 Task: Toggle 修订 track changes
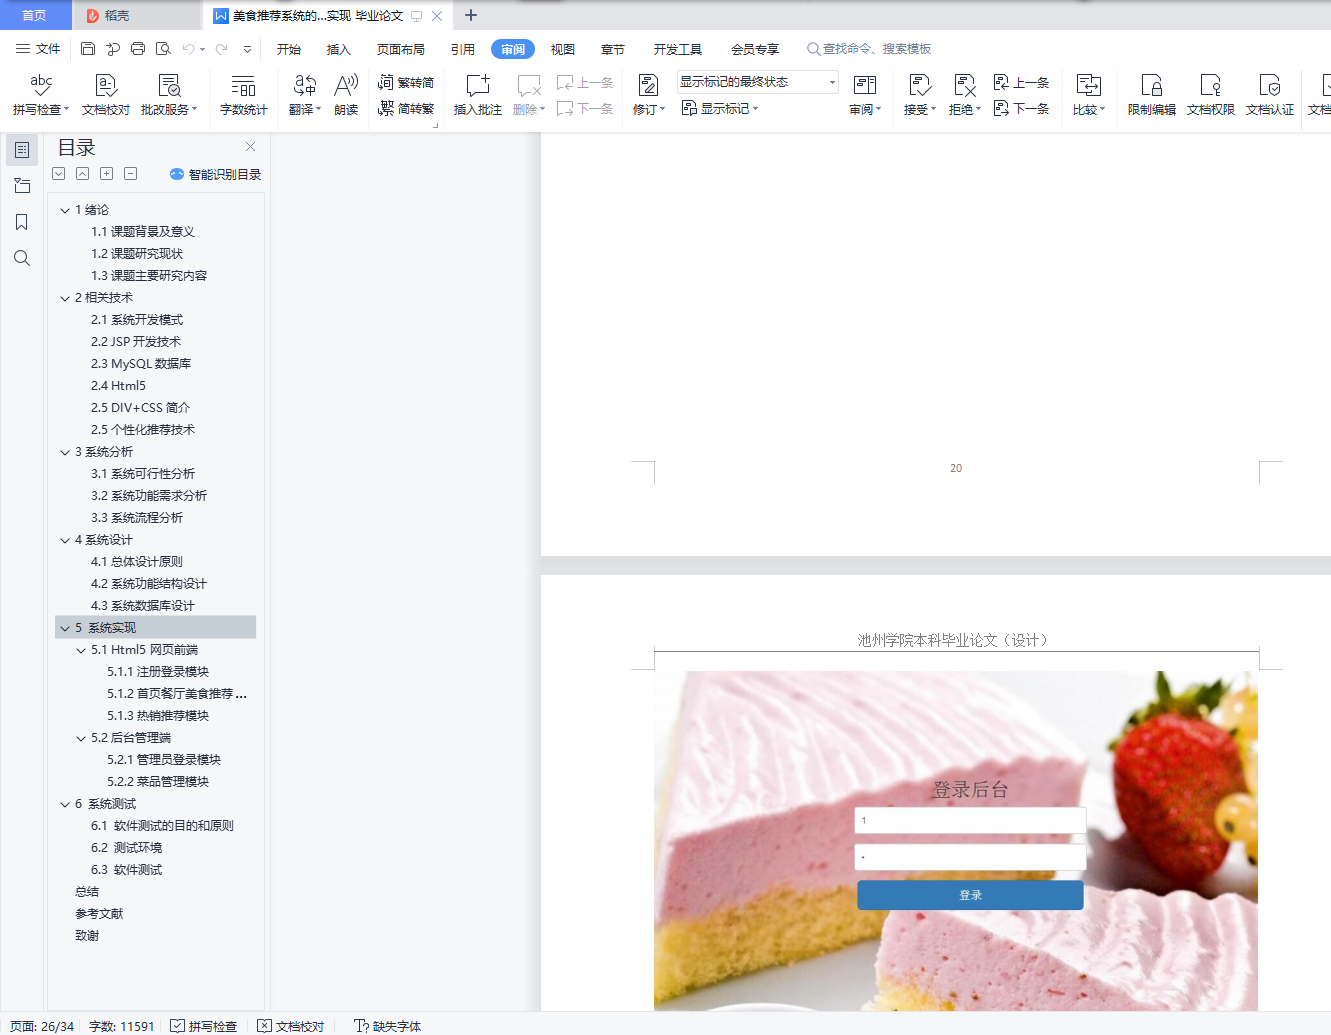coord(648,95)
